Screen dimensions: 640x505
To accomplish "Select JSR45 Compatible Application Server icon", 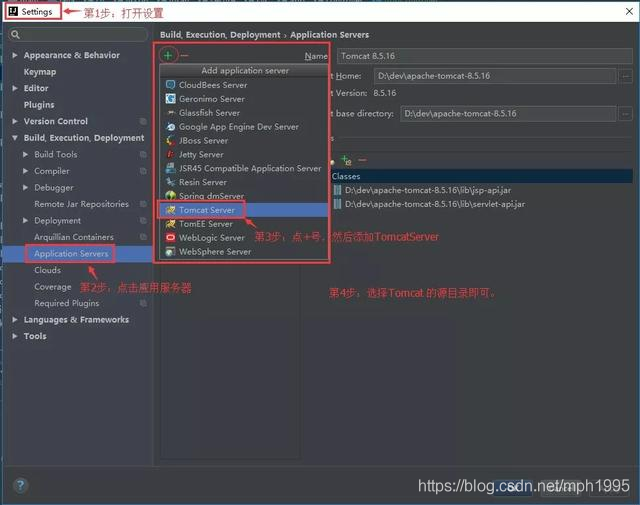I will click(x=170, y=168).
